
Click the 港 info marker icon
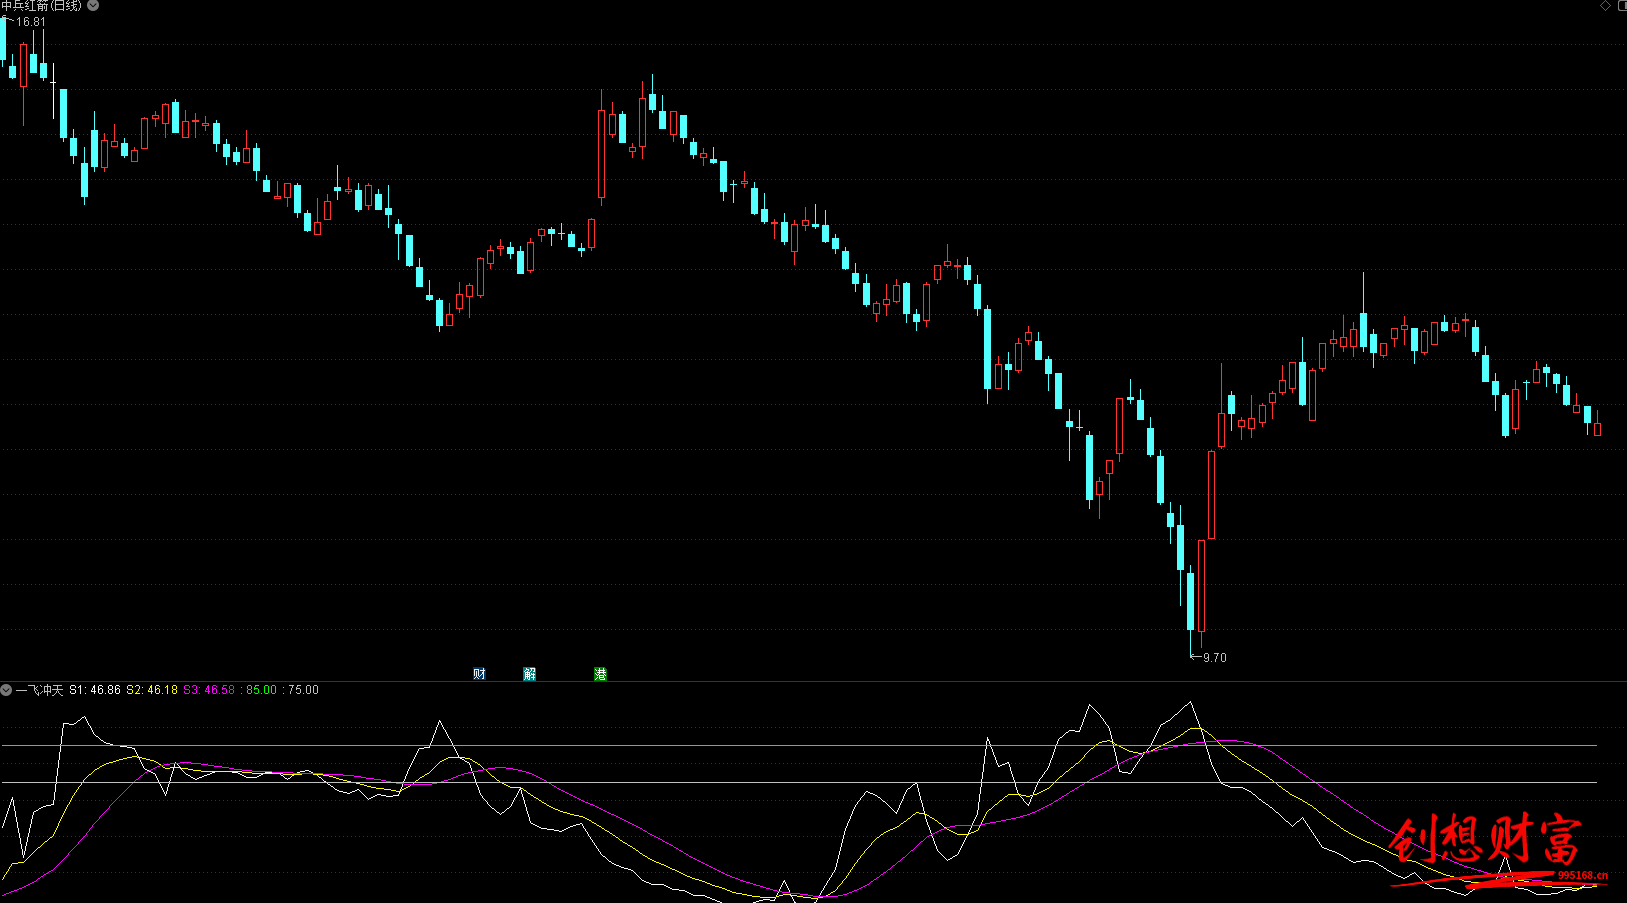pos(600,674)
